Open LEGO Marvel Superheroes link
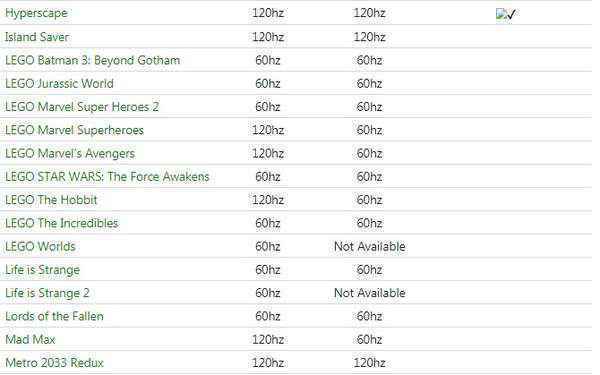The image size is (600, 375). (x=74, y=130)
